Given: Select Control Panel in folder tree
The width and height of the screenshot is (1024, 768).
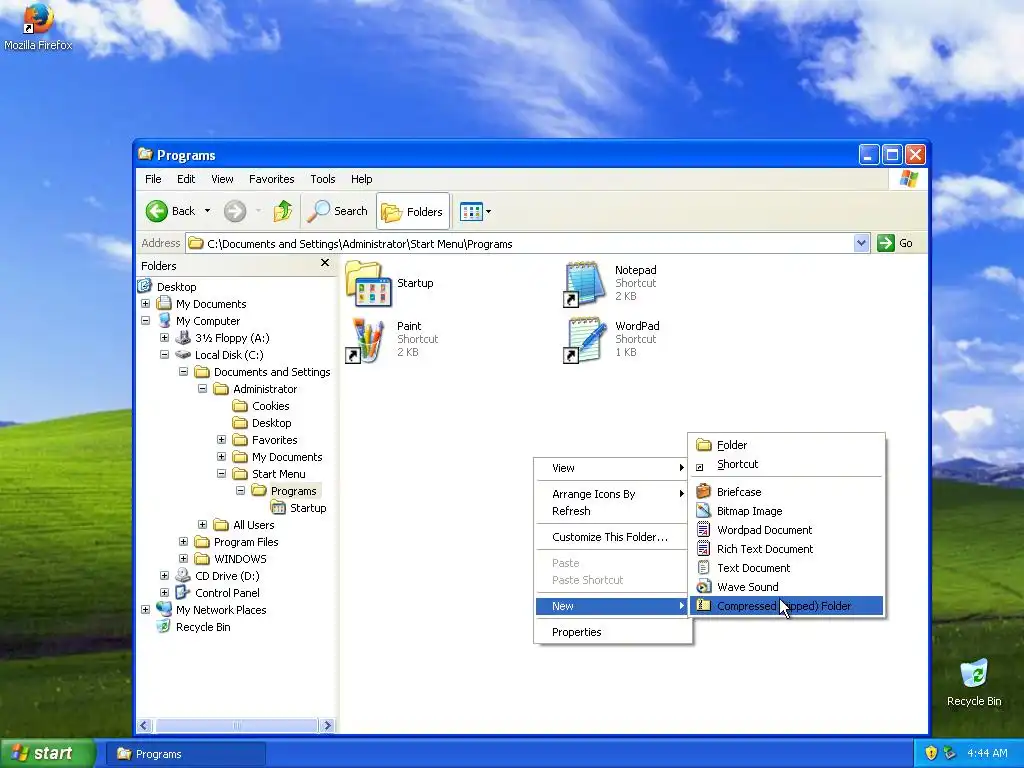Looking at the screenshot, I should click(227, 592).
